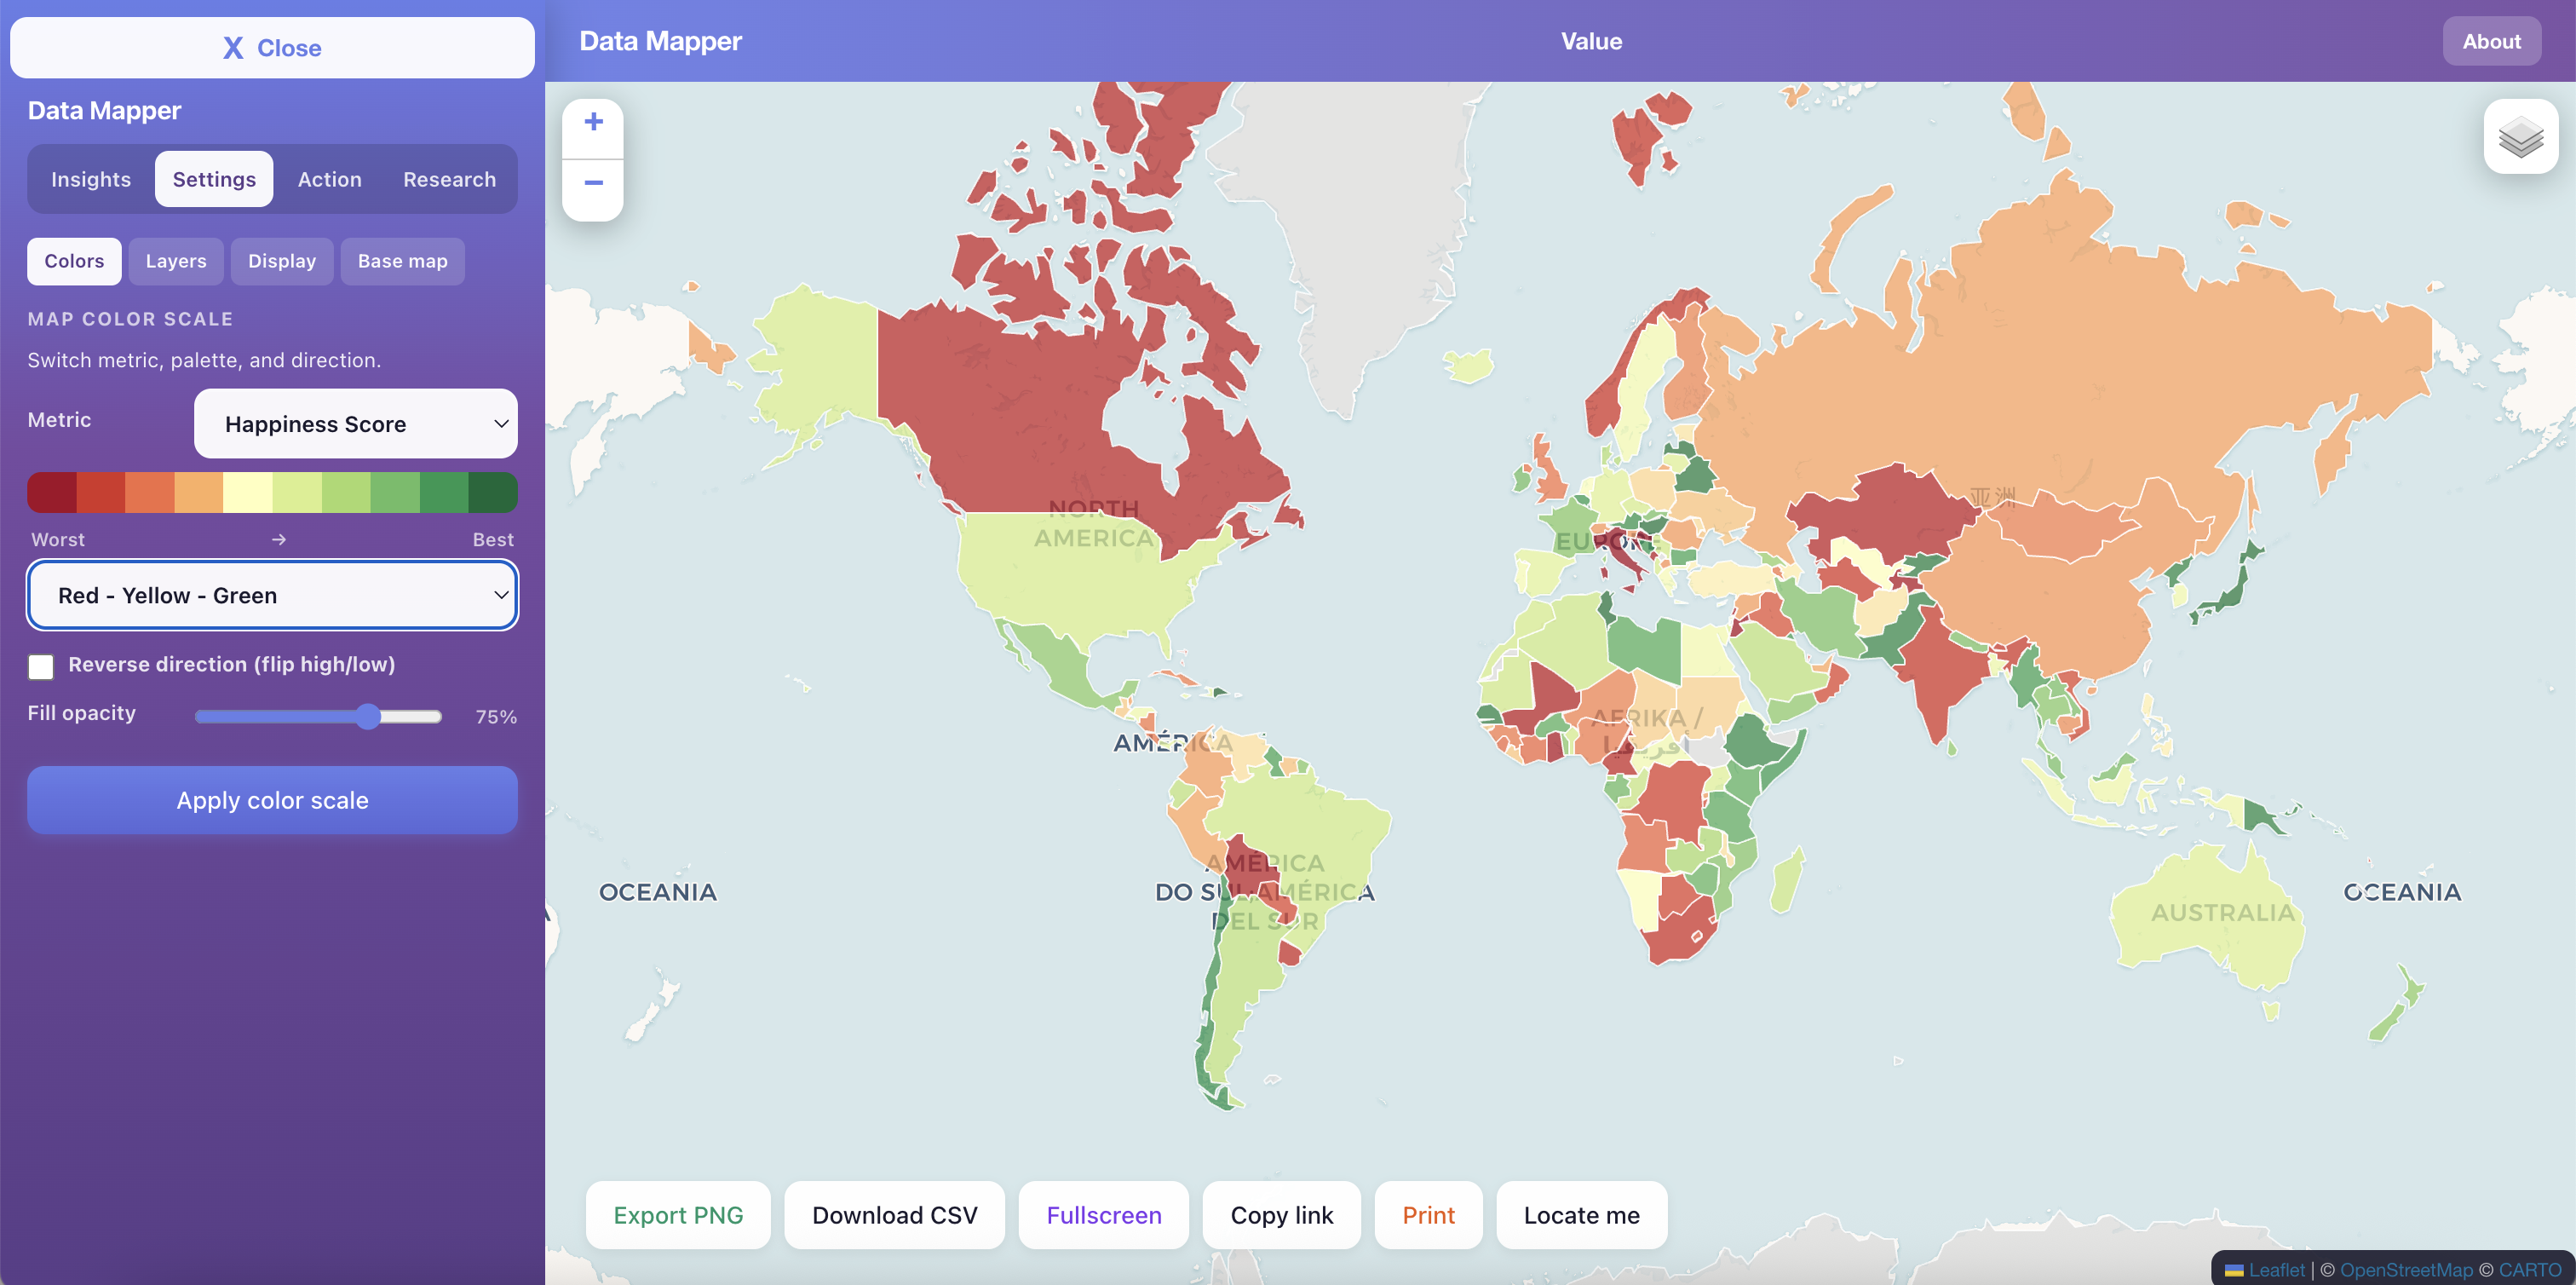Open the About button in header
Image resolution: width=2576 pixels, height=1285 pixels.
2490,41
